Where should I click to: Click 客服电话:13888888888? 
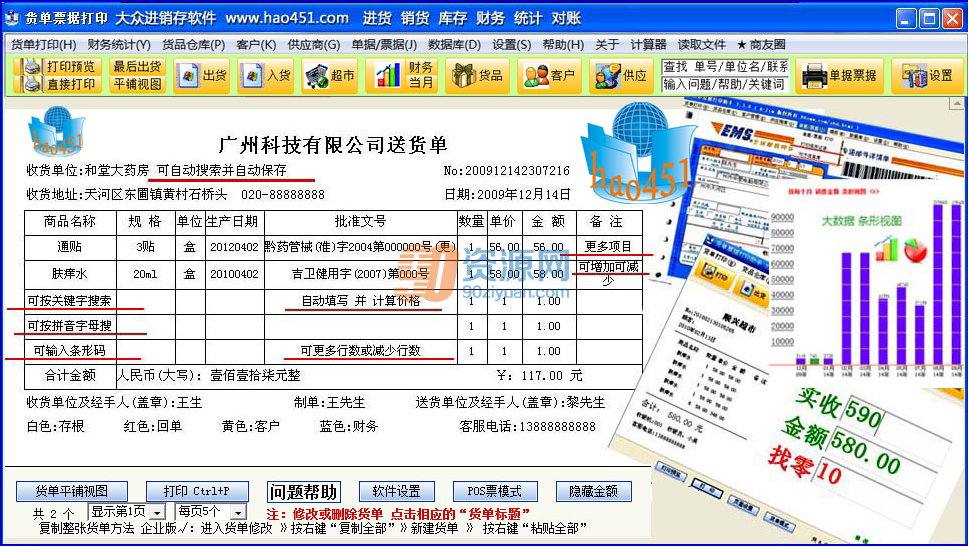pos(527,426)
